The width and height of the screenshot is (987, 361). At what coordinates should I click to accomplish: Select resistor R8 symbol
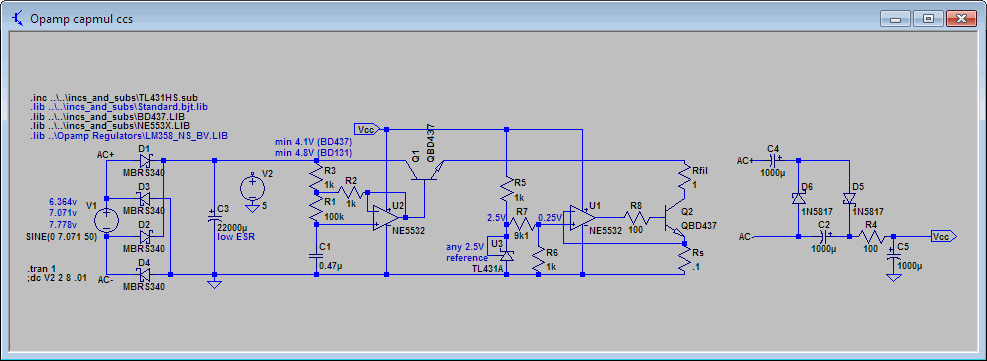click(x=637, y=217)
